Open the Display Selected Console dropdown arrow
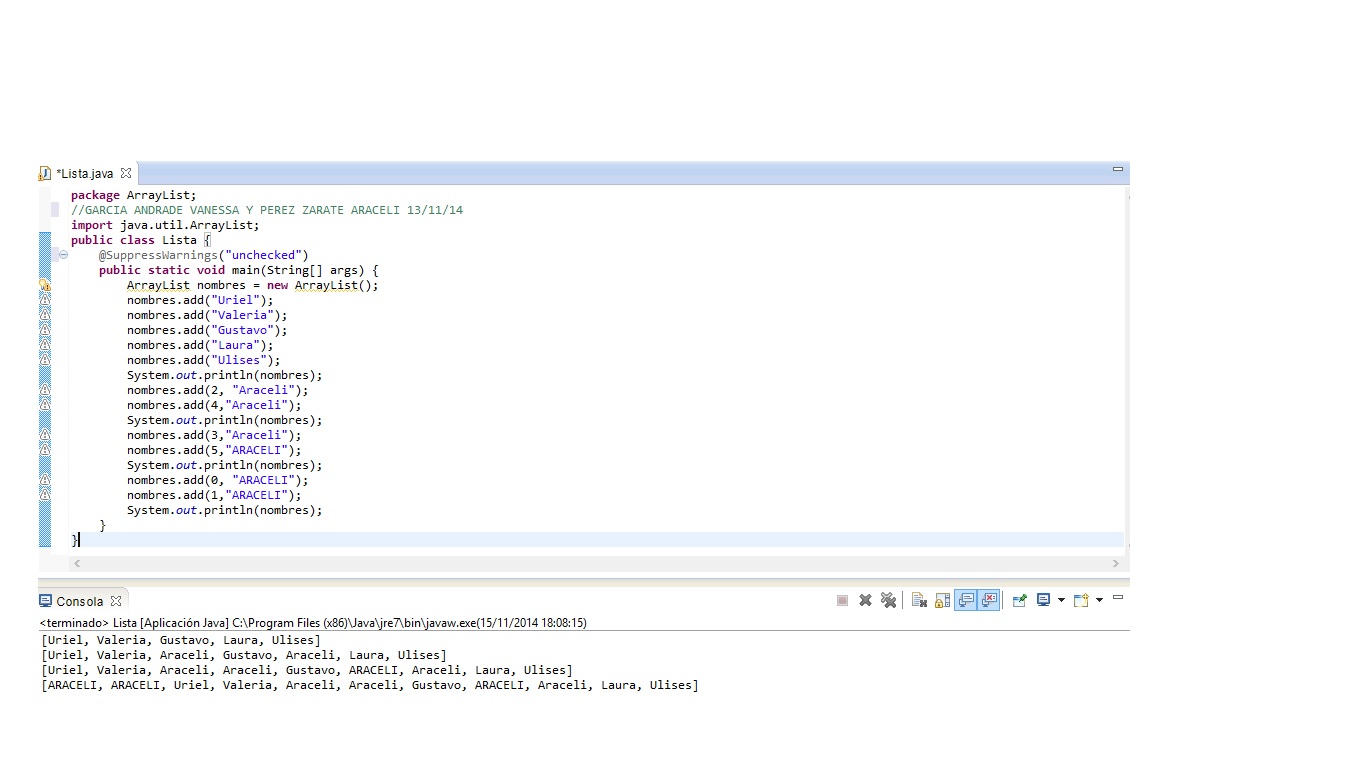The width and height of the screenshot is (1366, 783). 1061,600
